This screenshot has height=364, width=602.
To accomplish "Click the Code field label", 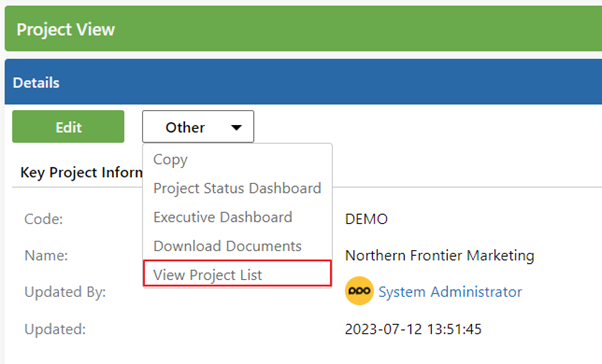I will tap(43, 219).
